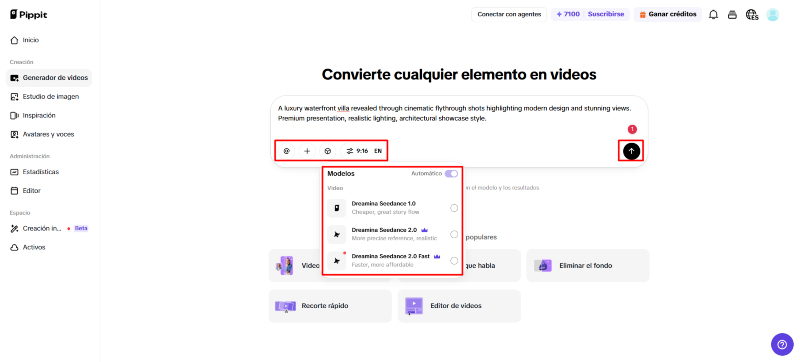Click the black arrow send button

coord(631,151)
